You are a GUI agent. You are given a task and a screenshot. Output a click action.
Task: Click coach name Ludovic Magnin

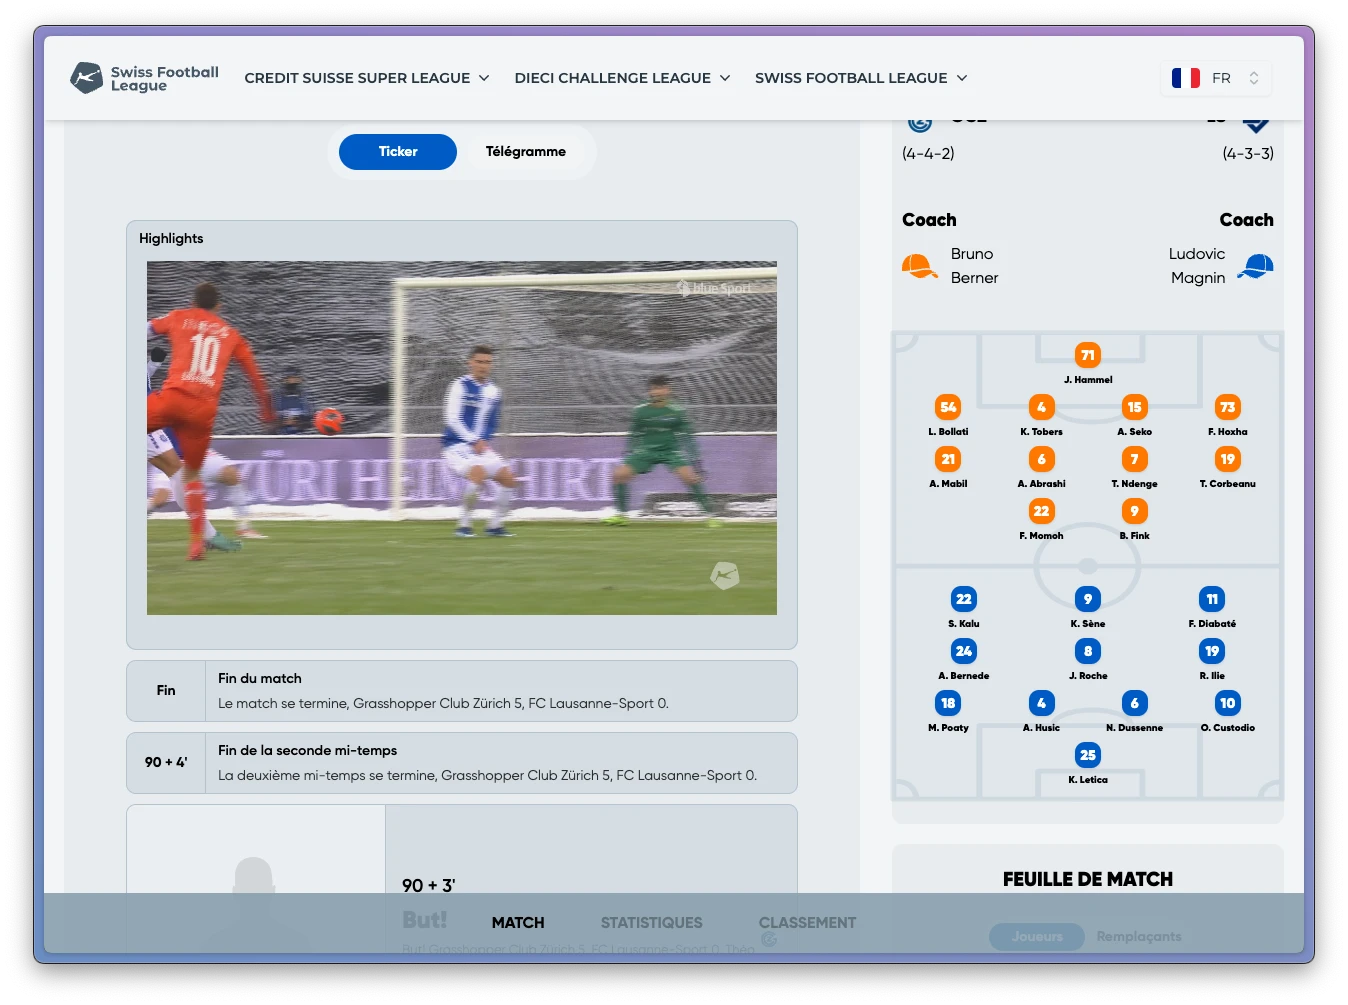1197,266
